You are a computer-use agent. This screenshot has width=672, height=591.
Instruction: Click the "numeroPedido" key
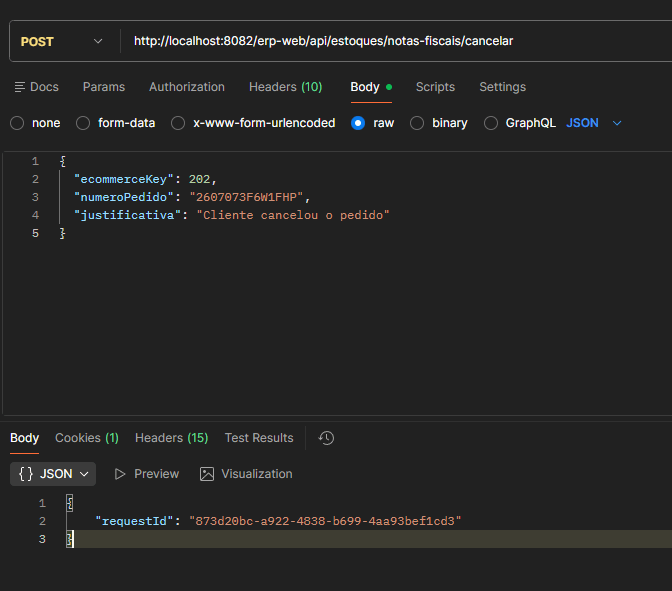[123, 197]
